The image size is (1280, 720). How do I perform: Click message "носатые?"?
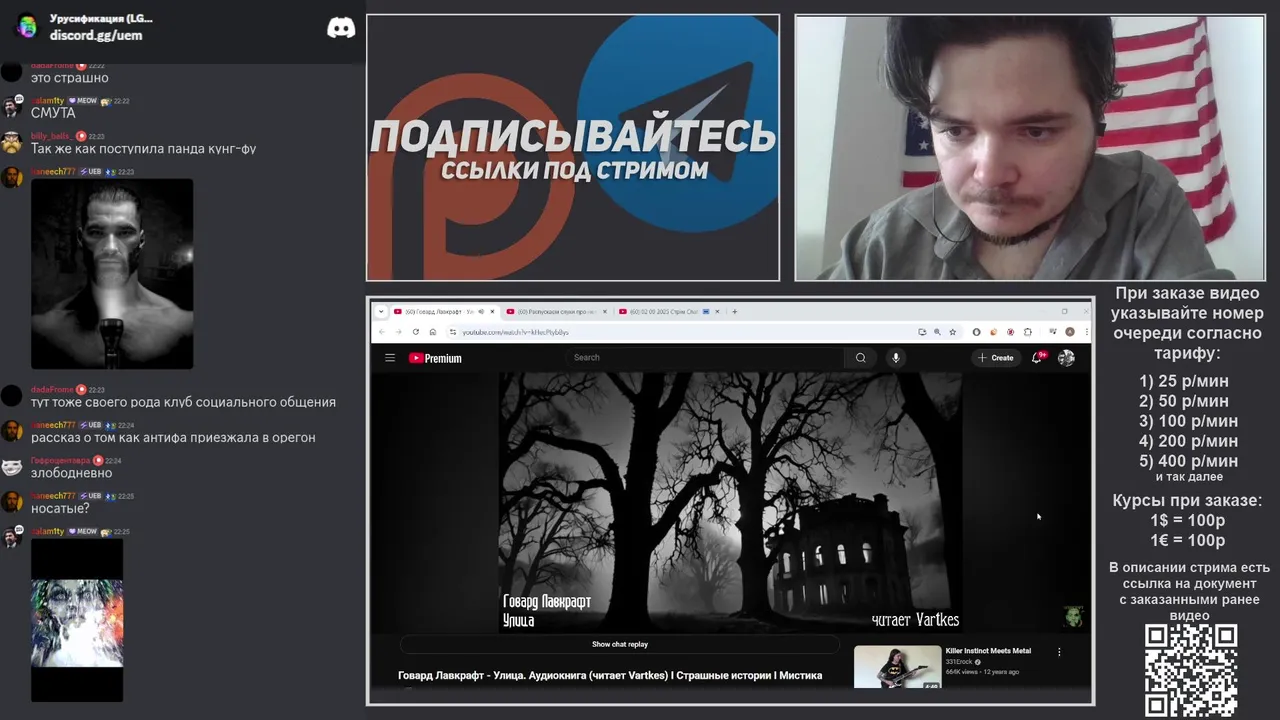pyautogui.click(x=60, y=508)
